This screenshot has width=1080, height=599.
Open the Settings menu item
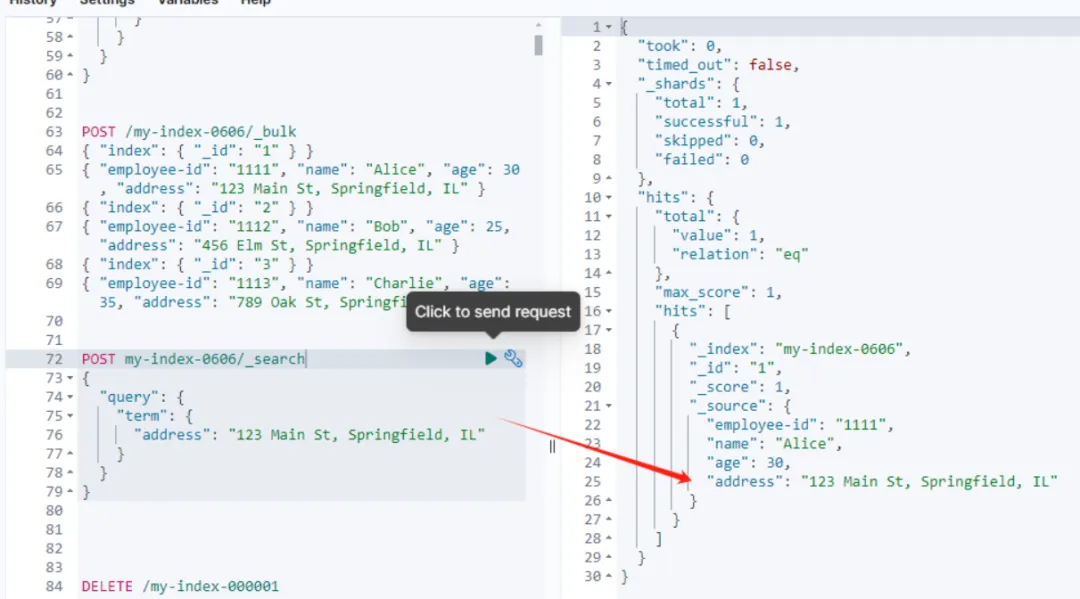[107, 3]
